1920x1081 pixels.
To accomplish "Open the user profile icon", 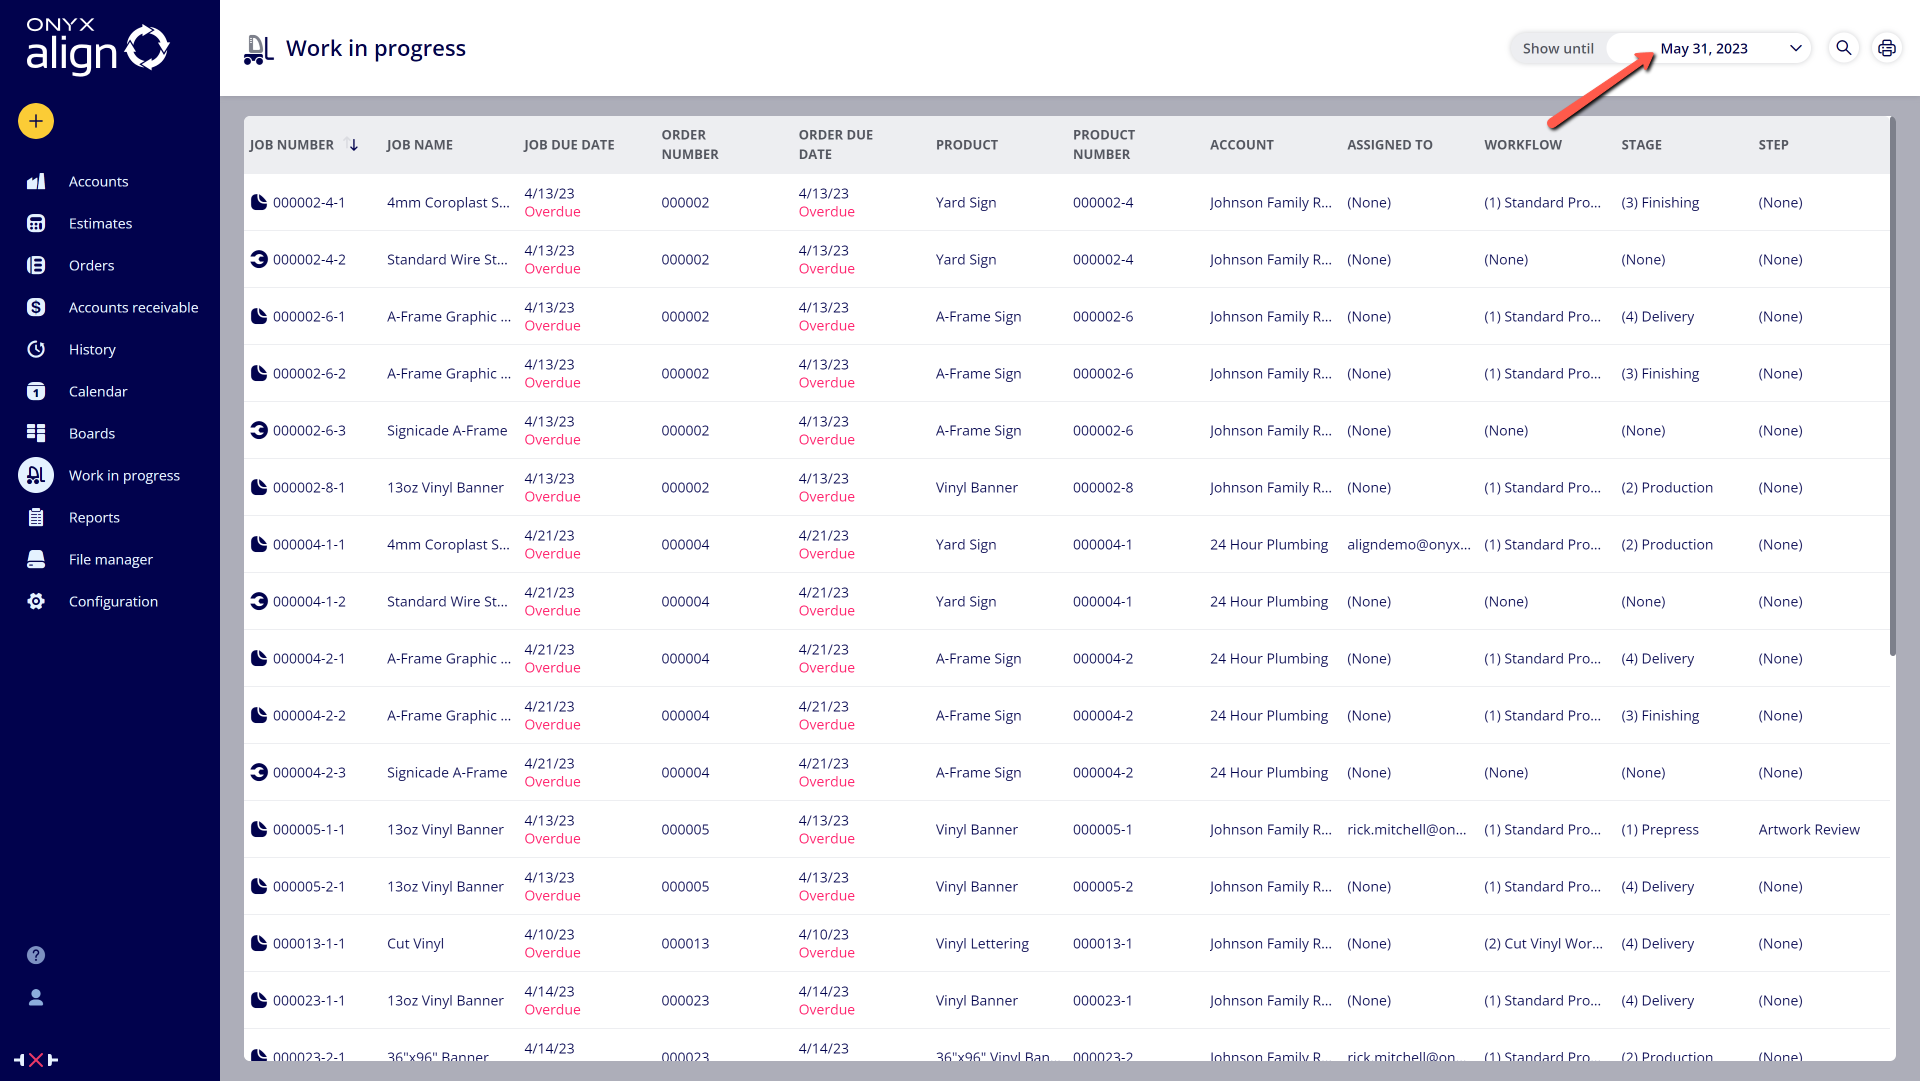I will pos(36,997).
